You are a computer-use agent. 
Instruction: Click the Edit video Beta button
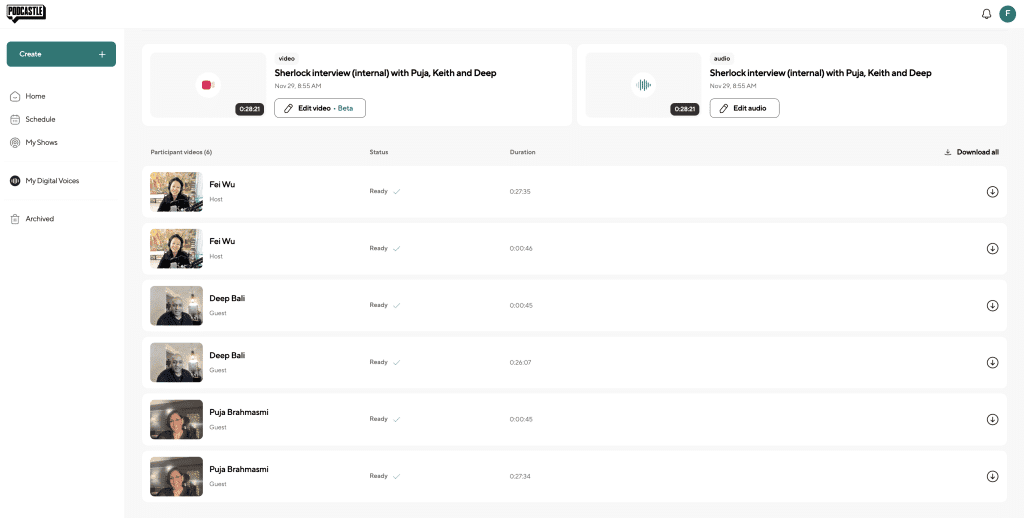point(320,108)
